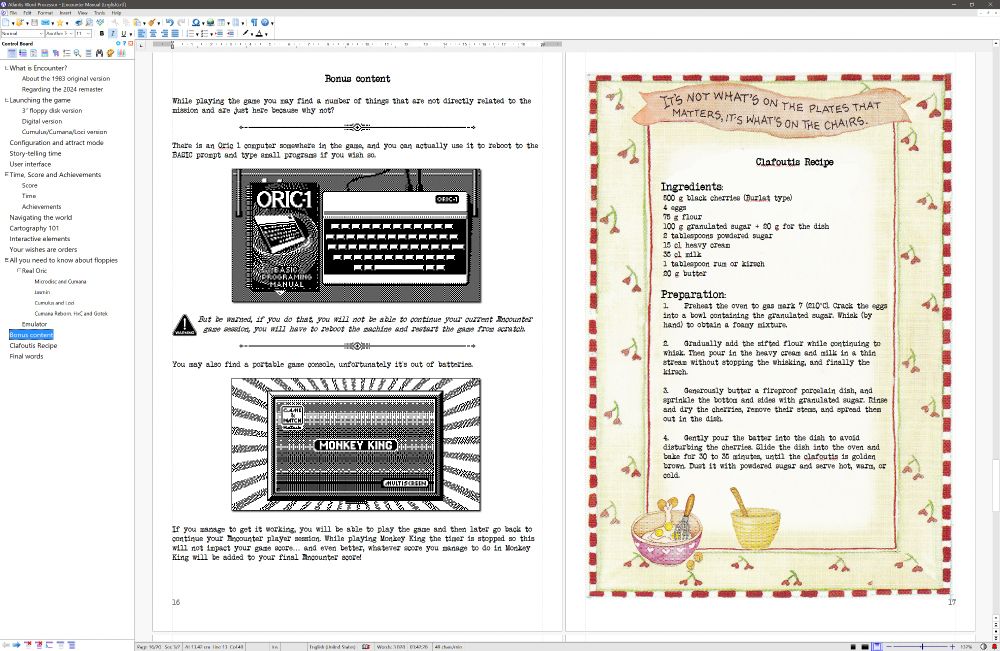Click the blue next arrow below outline
Viewport: 1000px width, 651px height.
(x=16, y=645)
